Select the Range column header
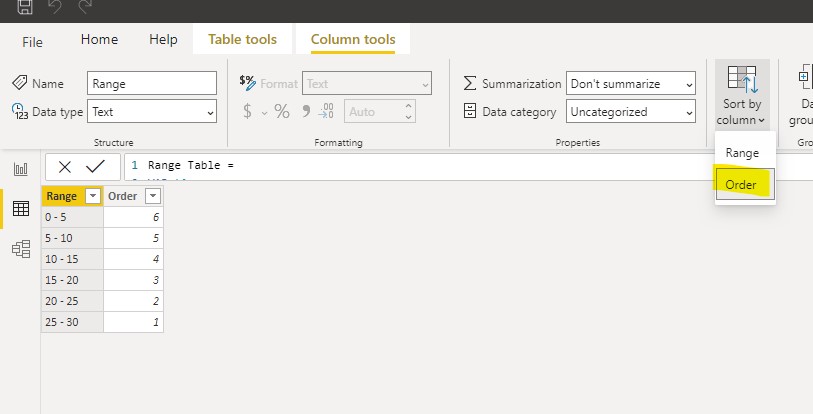 tap(62, 196)
